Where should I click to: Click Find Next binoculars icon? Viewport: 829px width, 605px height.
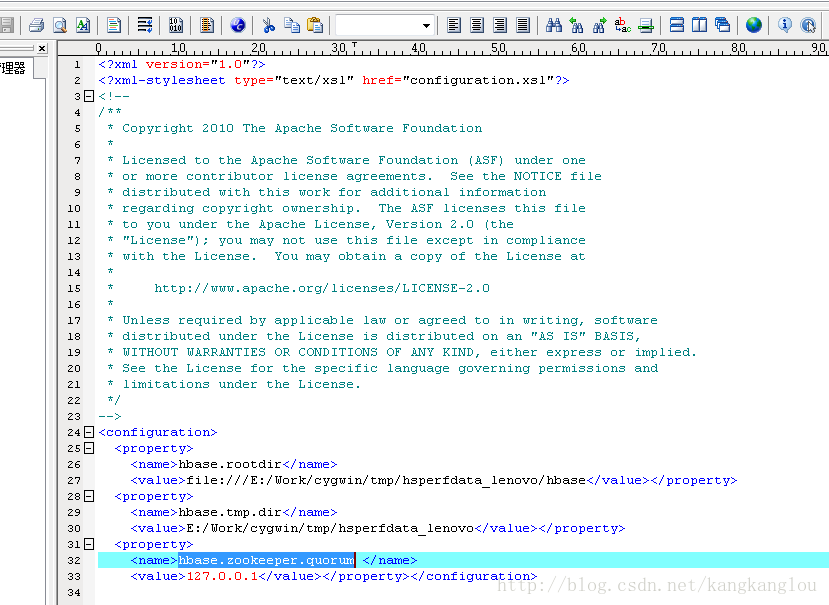pyautogui.click(x=600, y=25)
